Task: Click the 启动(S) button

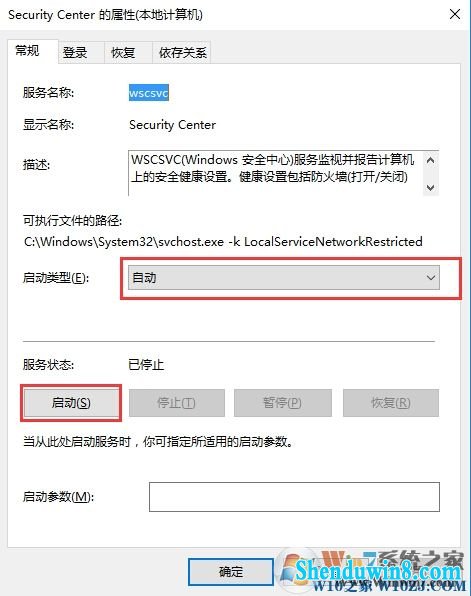Action: pyautogui.click(x=71, y=403)
